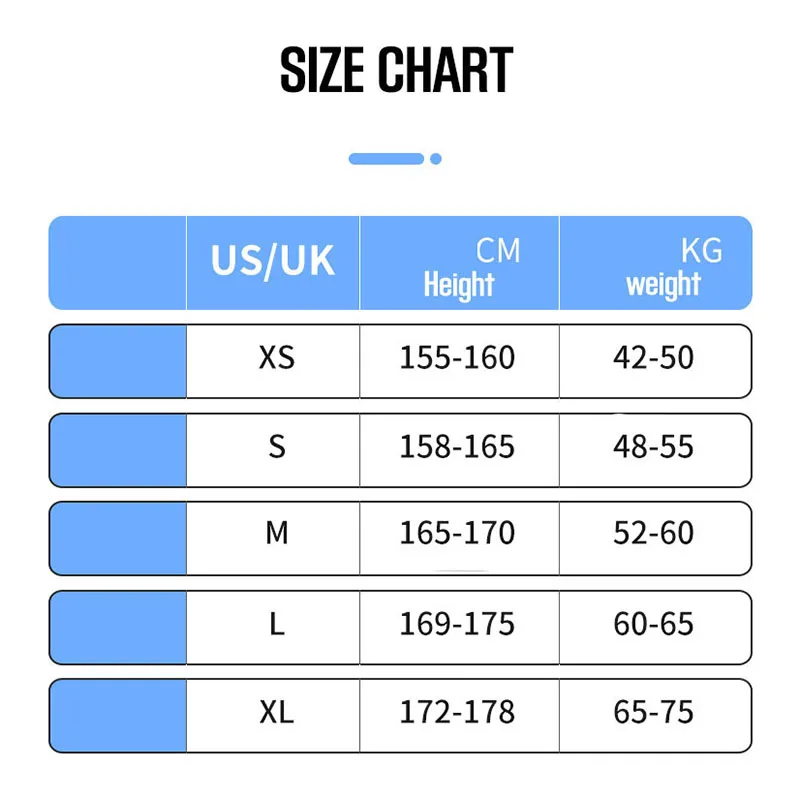
Task: Click the XS size cell
Action: [x=276, y=358]
